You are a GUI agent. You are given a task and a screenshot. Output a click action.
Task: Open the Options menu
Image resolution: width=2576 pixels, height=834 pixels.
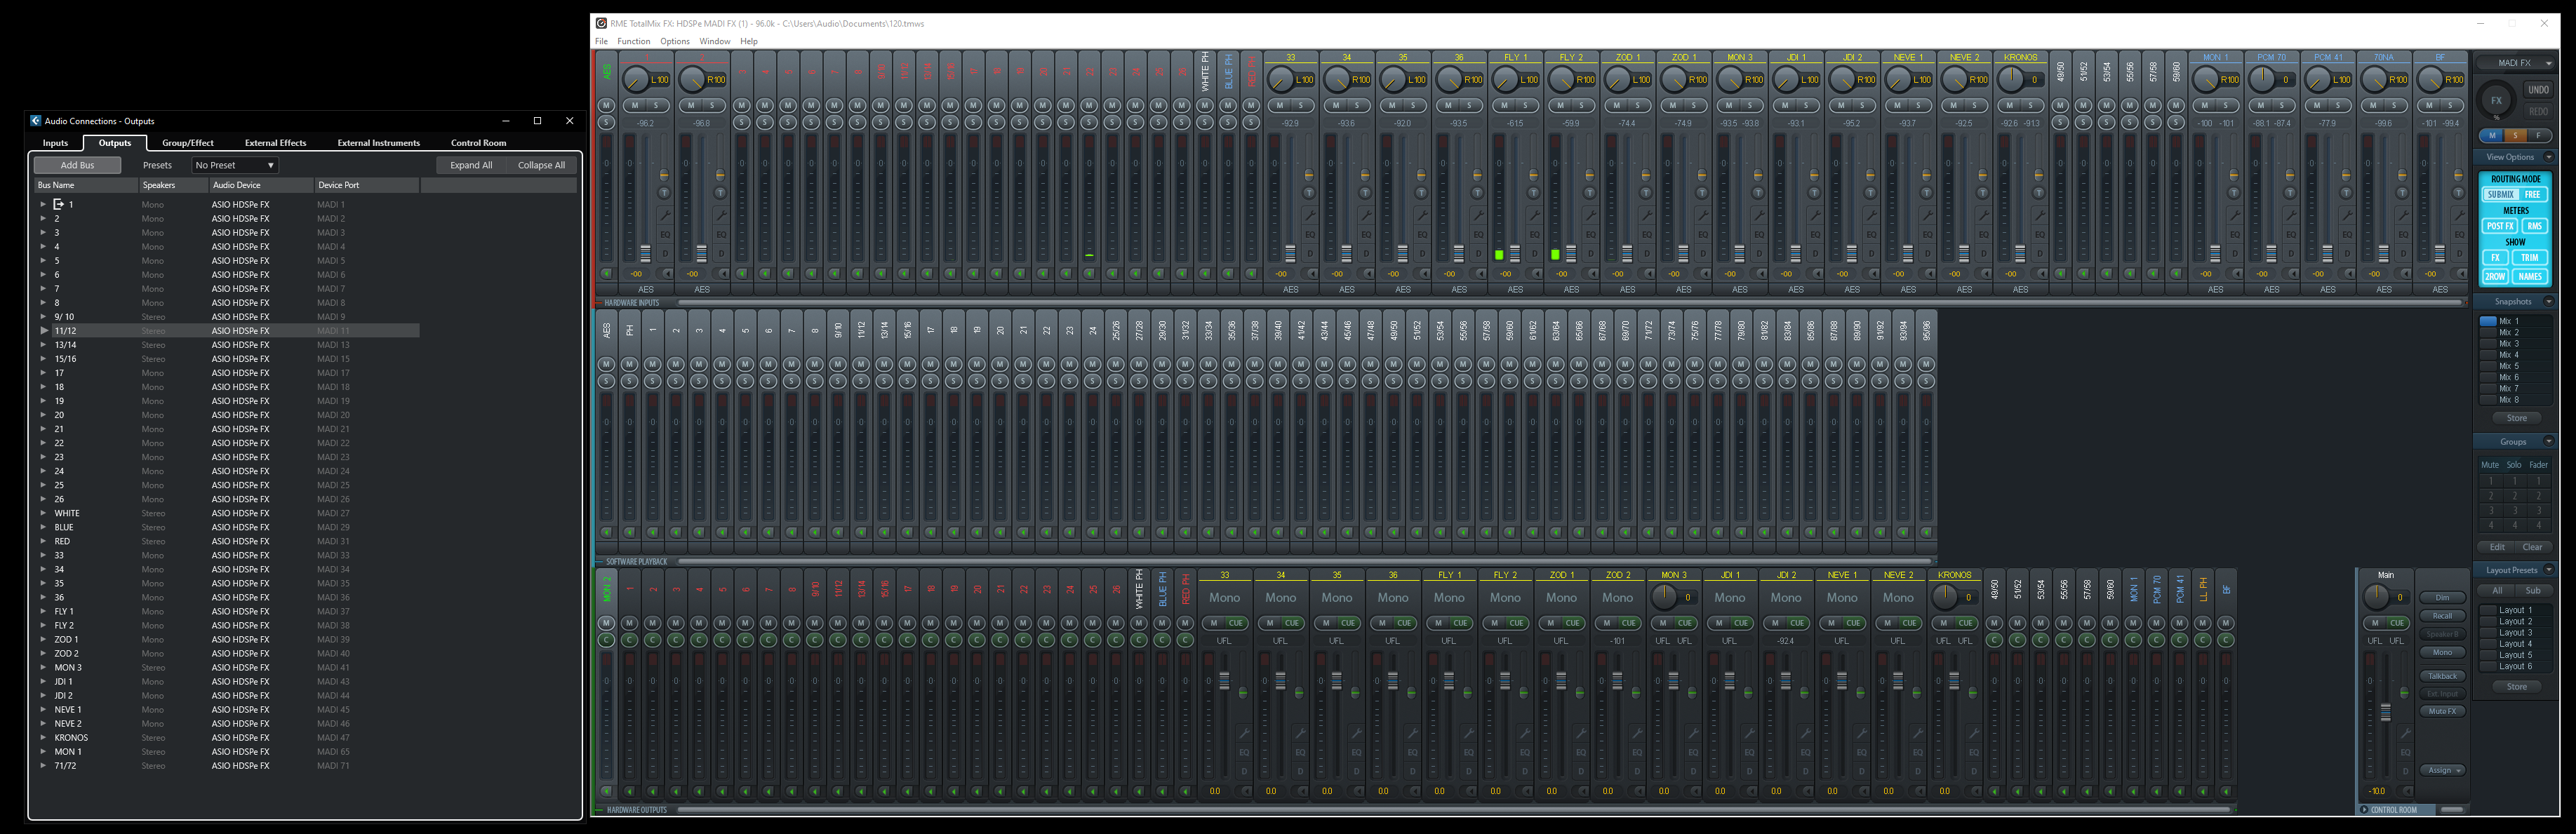[x=674, y=41]
